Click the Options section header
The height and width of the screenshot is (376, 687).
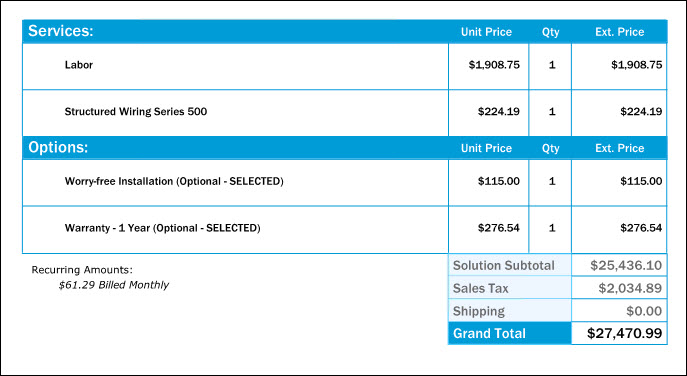point(58,148)
